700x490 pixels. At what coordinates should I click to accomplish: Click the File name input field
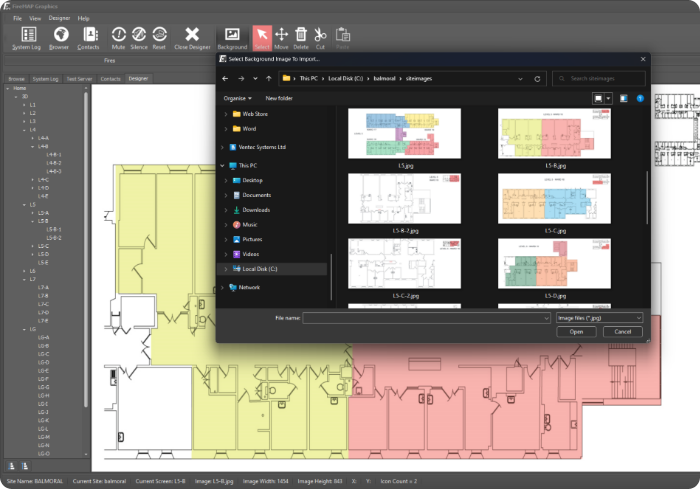tap(426, 317)
